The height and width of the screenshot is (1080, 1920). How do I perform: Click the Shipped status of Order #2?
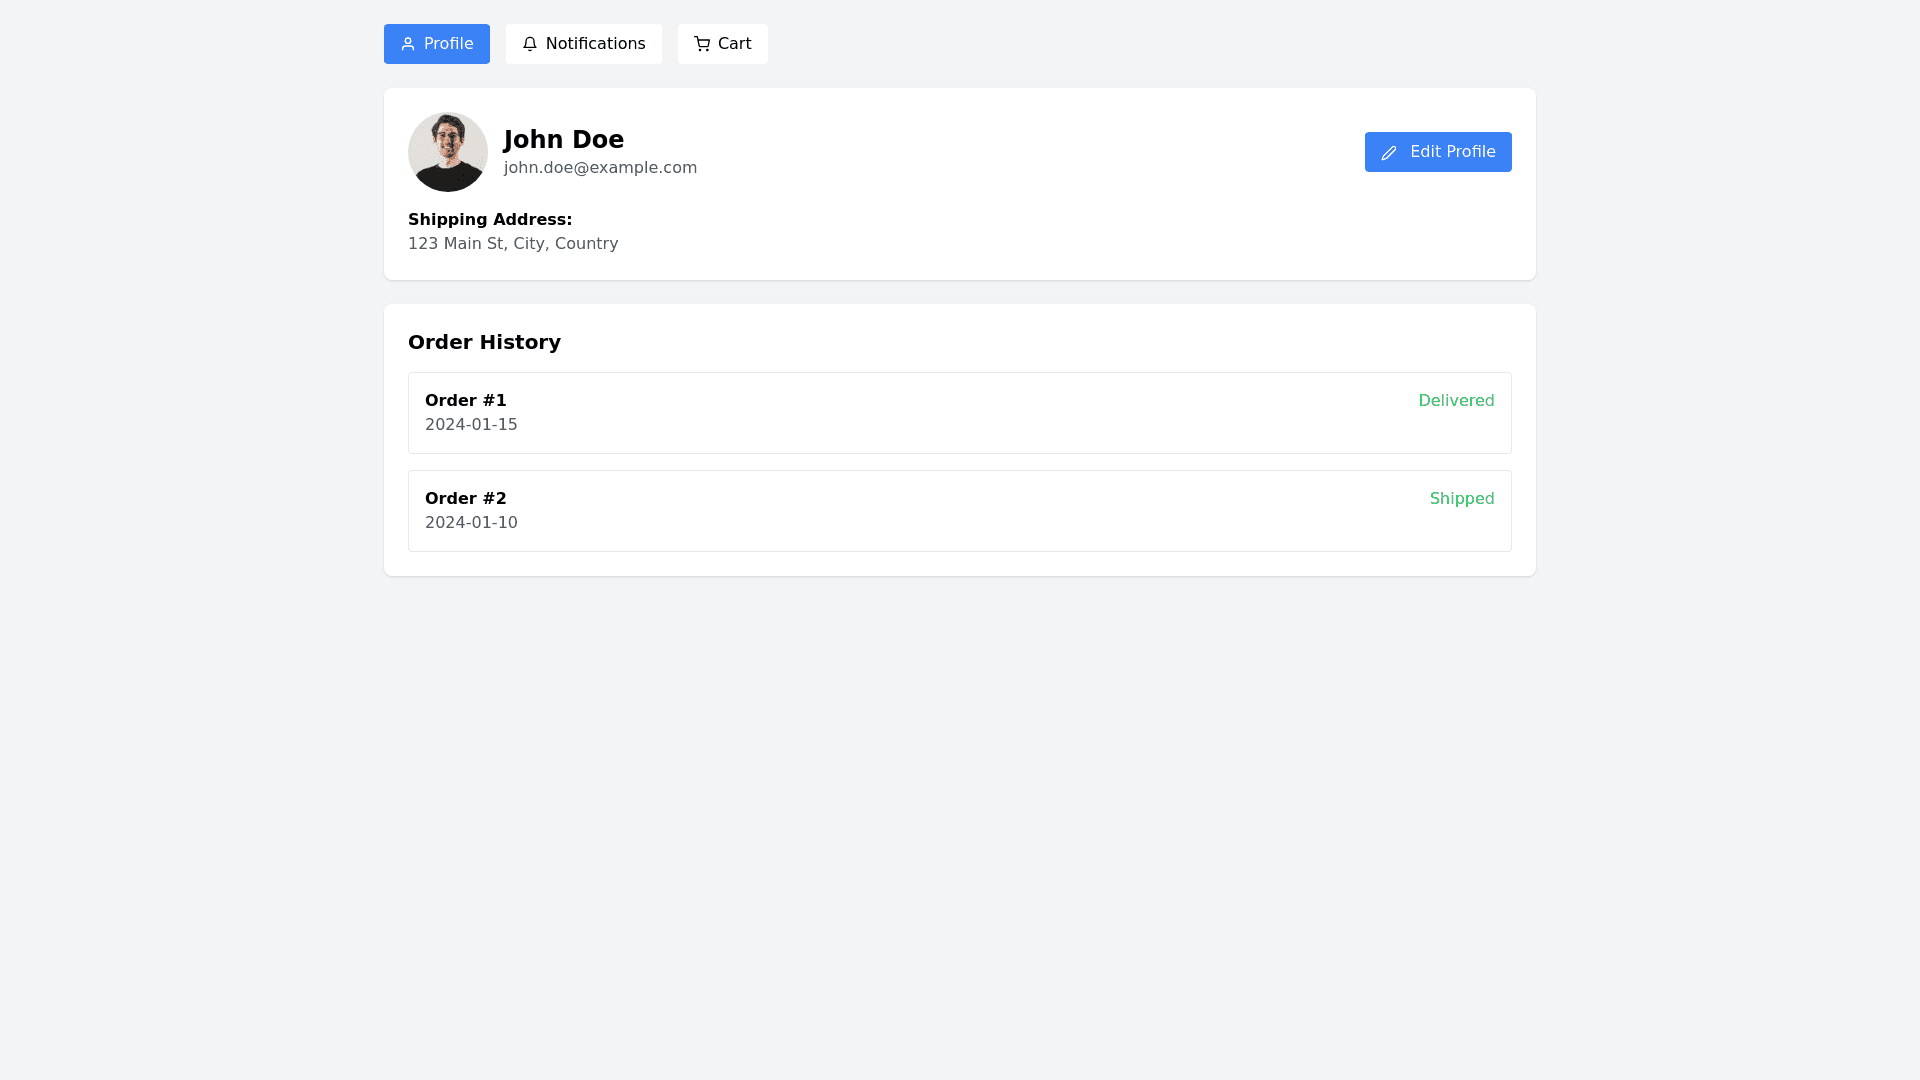tap(1462, 499)
